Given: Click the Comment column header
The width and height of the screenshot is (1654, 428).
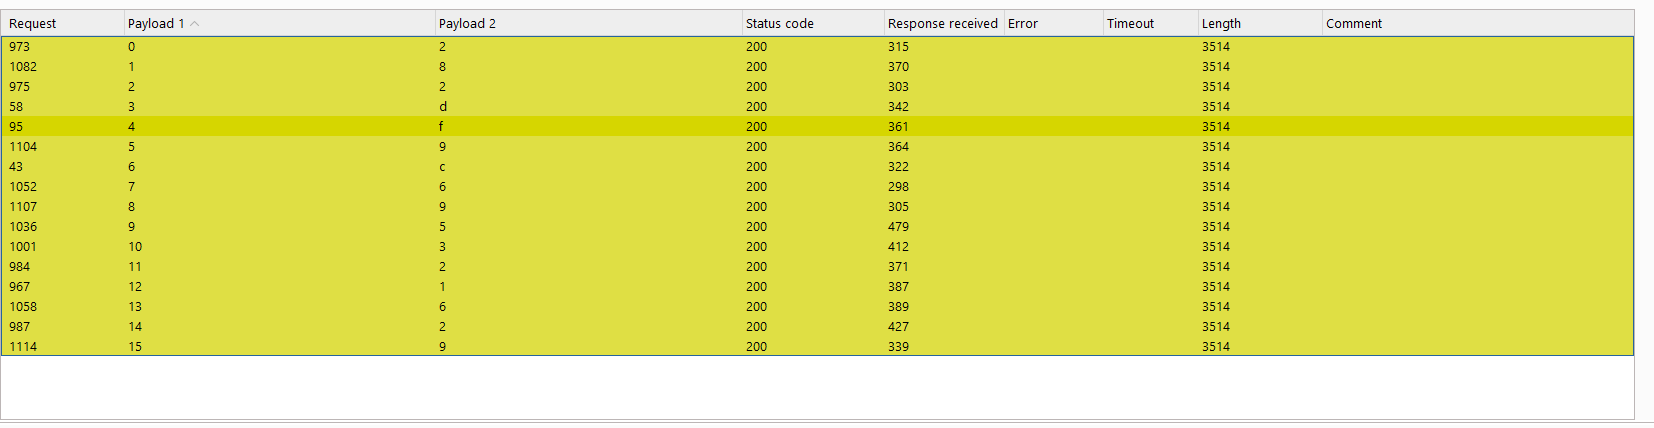Looking at the screenshot, I should tap(1354, 24).
